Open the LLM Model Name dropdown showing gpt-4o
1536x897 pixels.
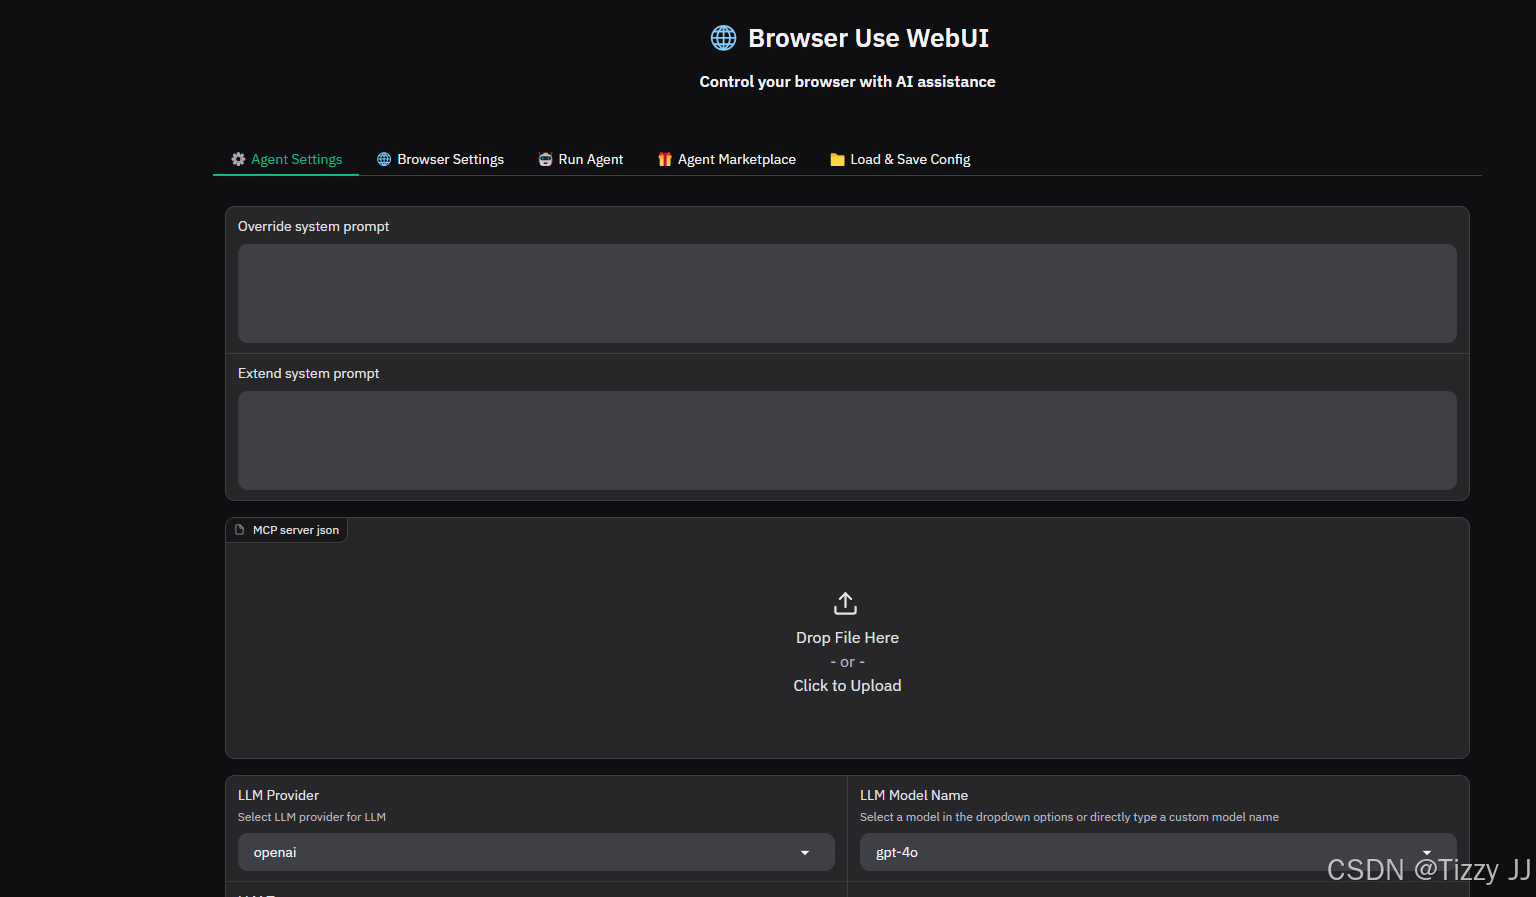tap(1158, 852)
